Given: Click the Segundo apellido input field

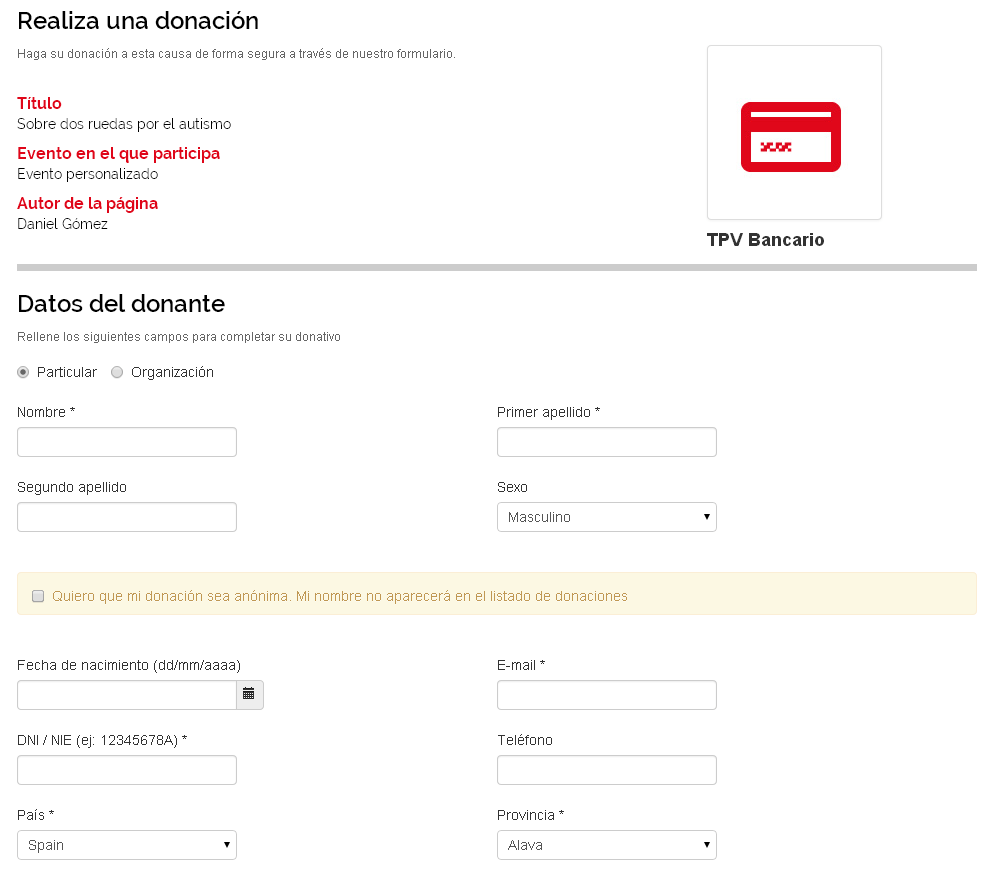Looking at the screenshot, I should click(x=127, y=517).
